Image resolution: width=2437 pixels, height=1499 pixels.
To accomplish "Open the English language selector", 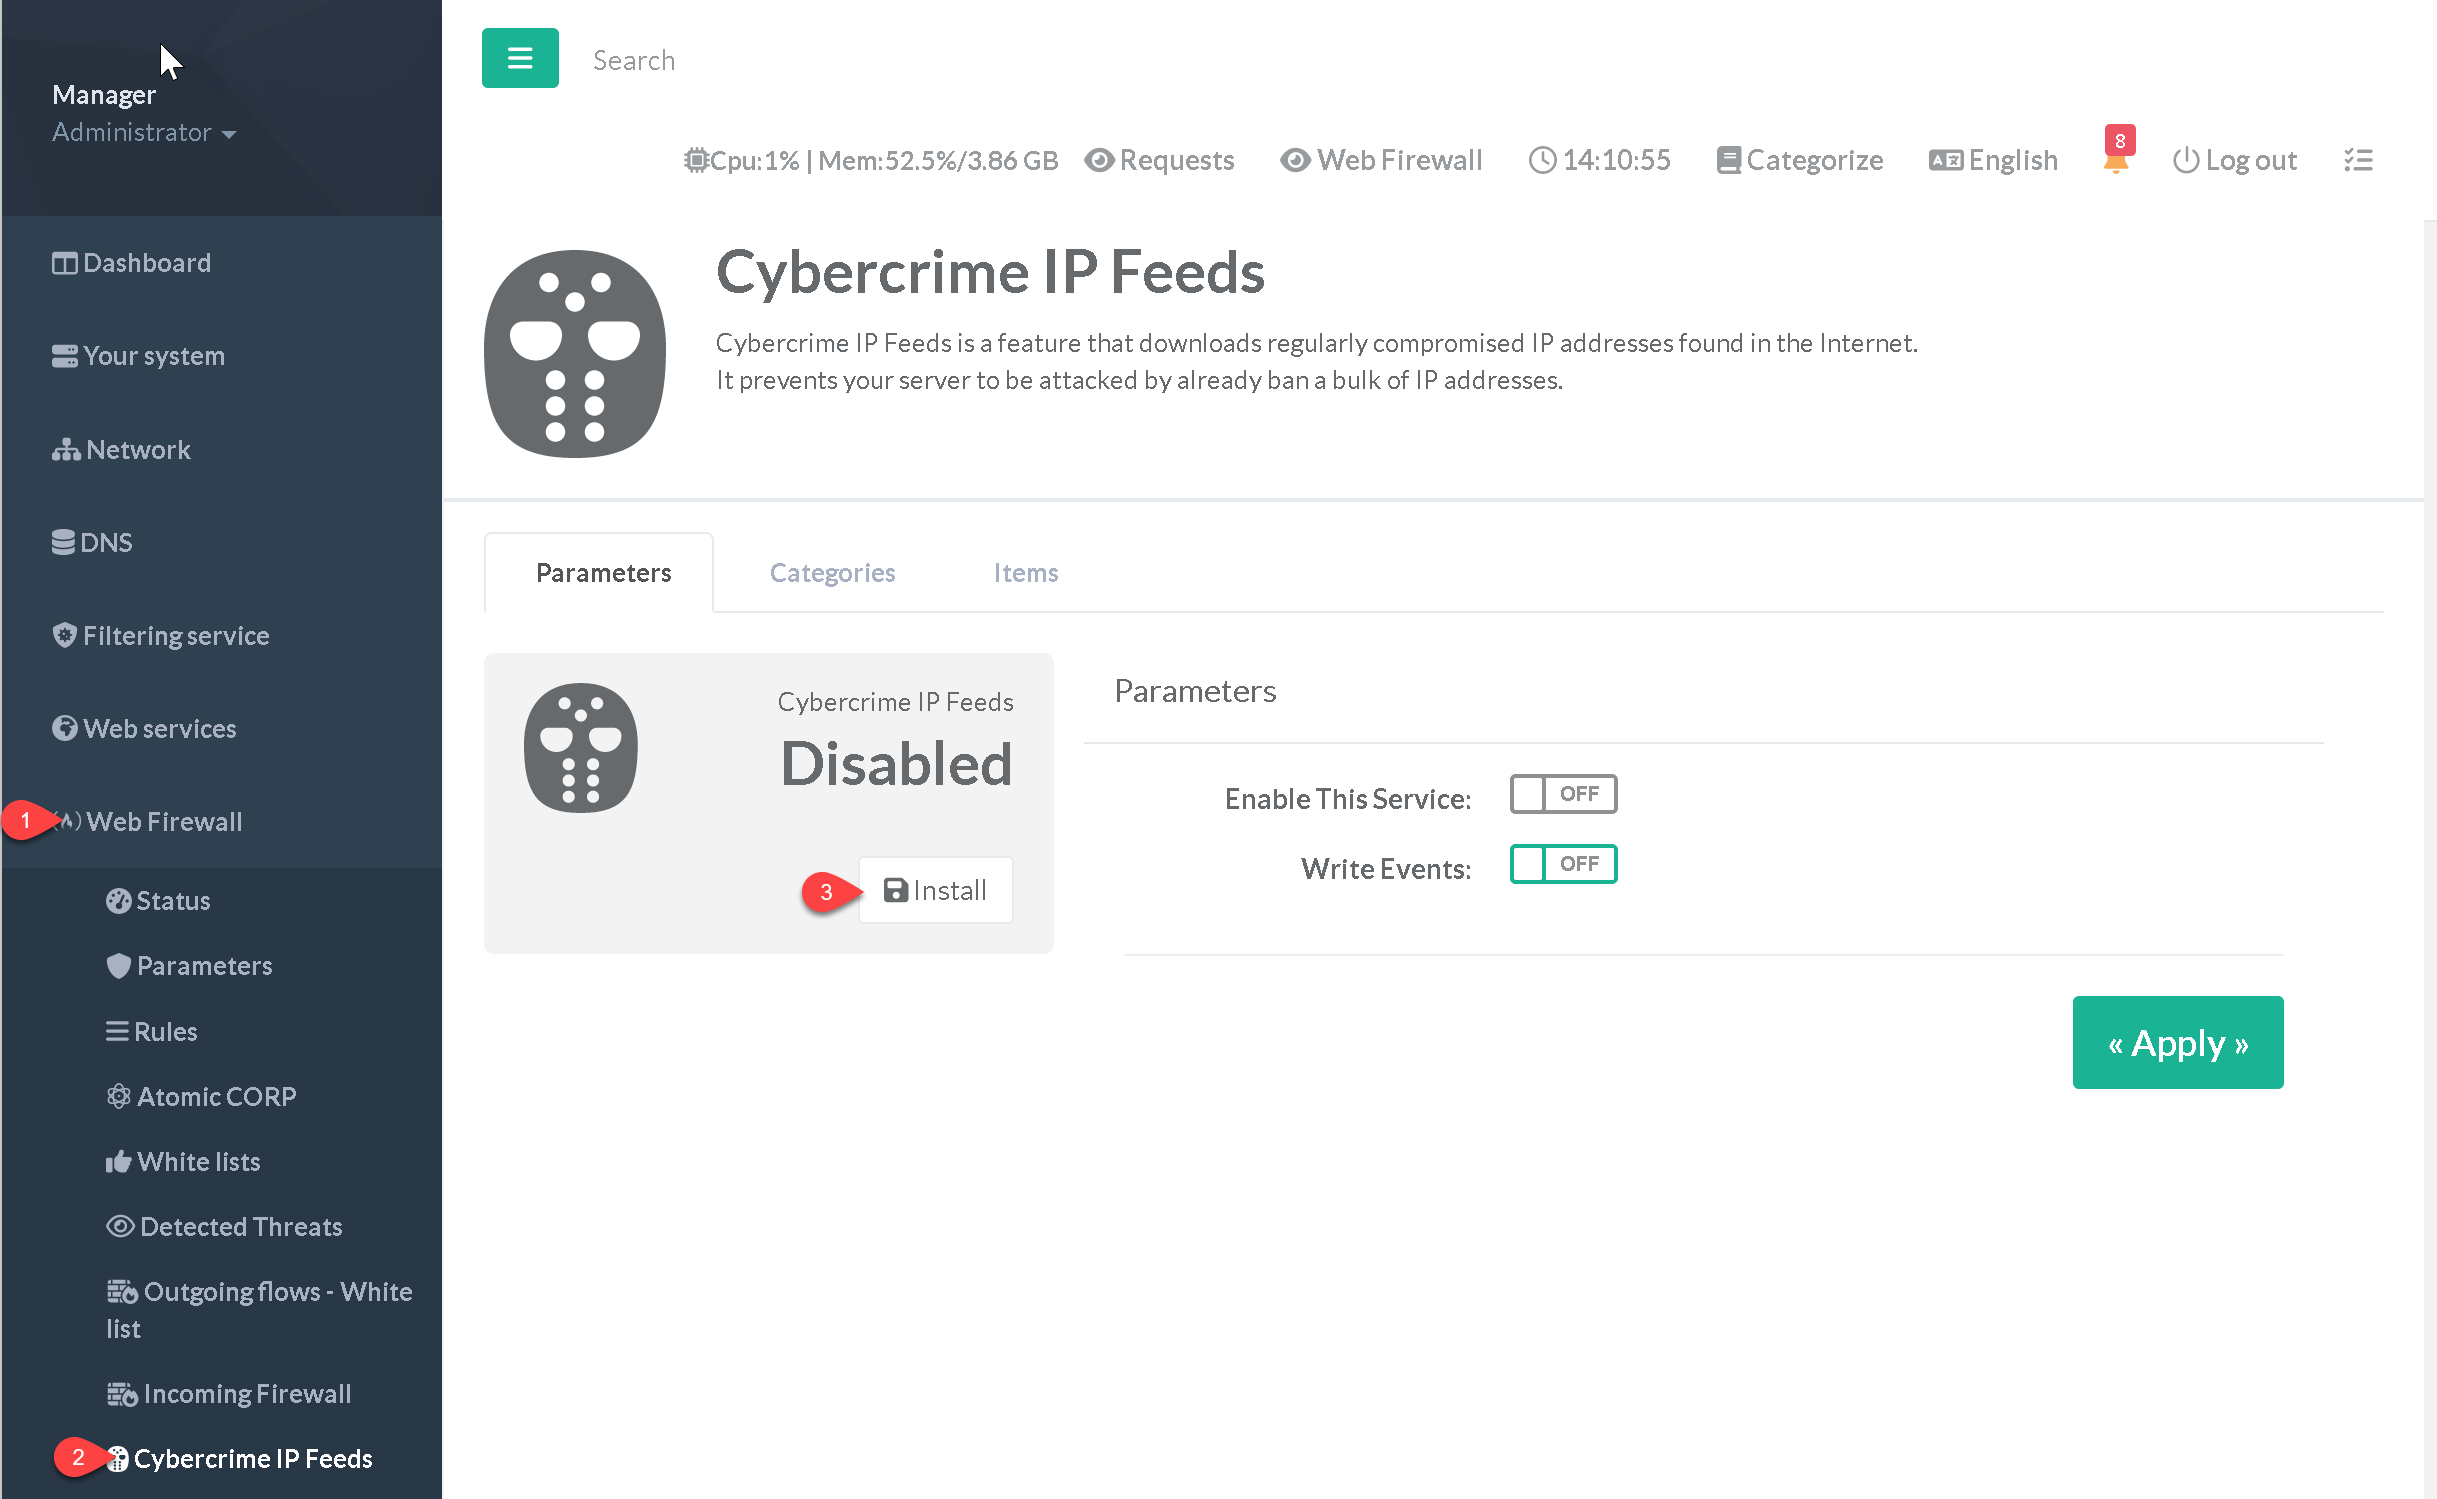I will (1992, 160).
